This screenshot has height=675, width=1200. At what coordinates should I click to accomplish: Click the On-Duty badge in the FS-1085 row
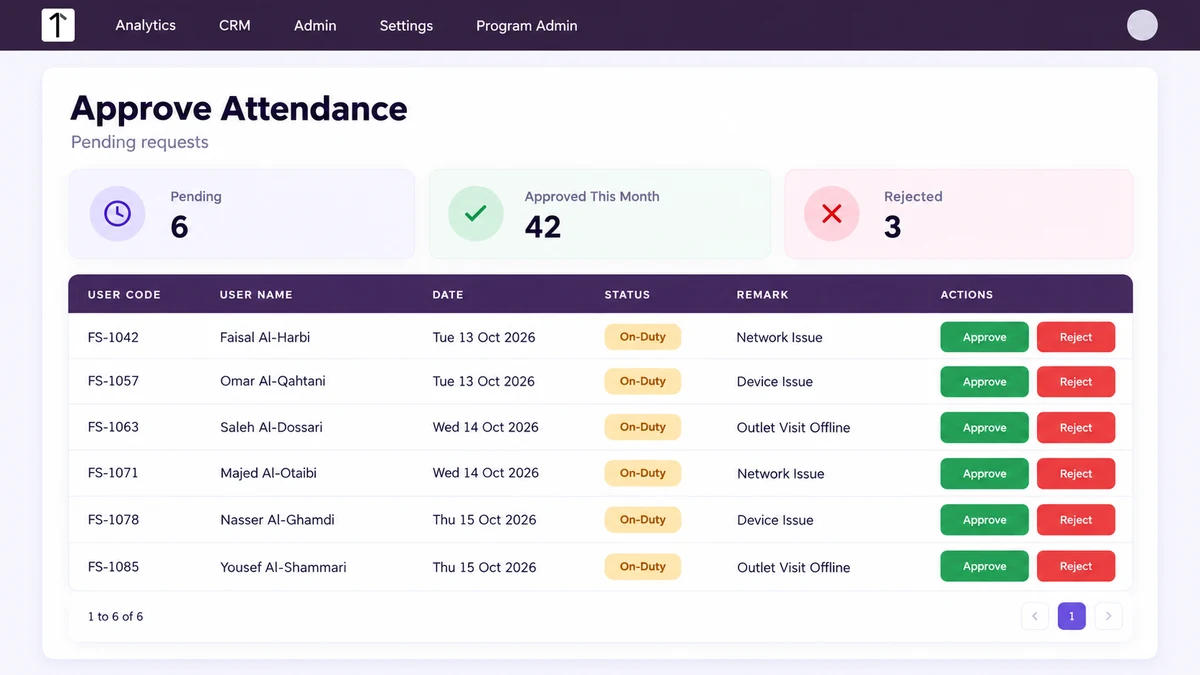pos(642,566)
